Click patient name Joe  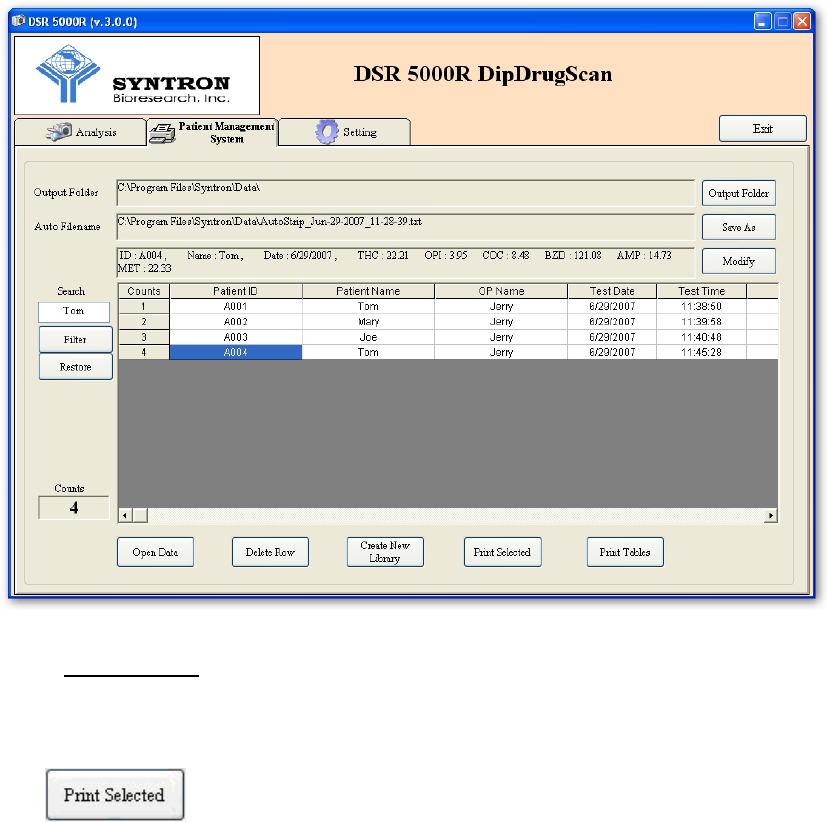pyautogui.click(x=368, y=337)
